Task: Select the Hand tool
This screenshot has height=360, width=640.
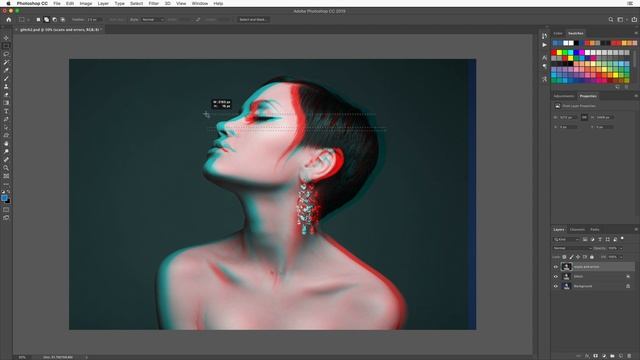Action: click(x=6, y=144)
